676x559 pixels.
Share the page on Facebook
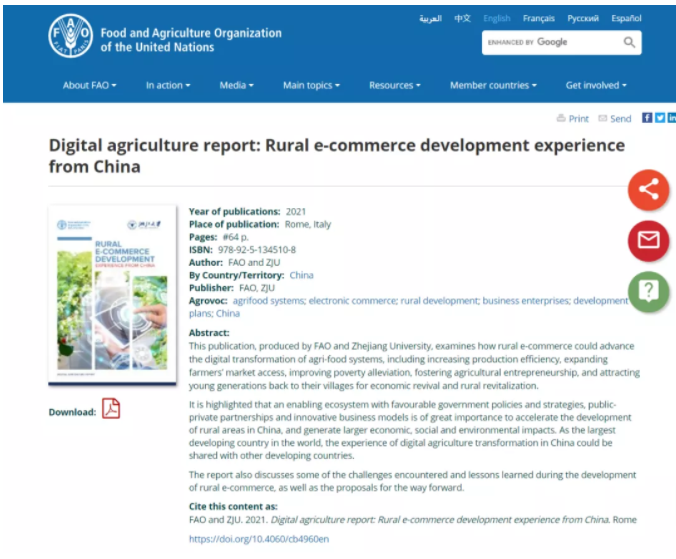(x=647, y=118)
